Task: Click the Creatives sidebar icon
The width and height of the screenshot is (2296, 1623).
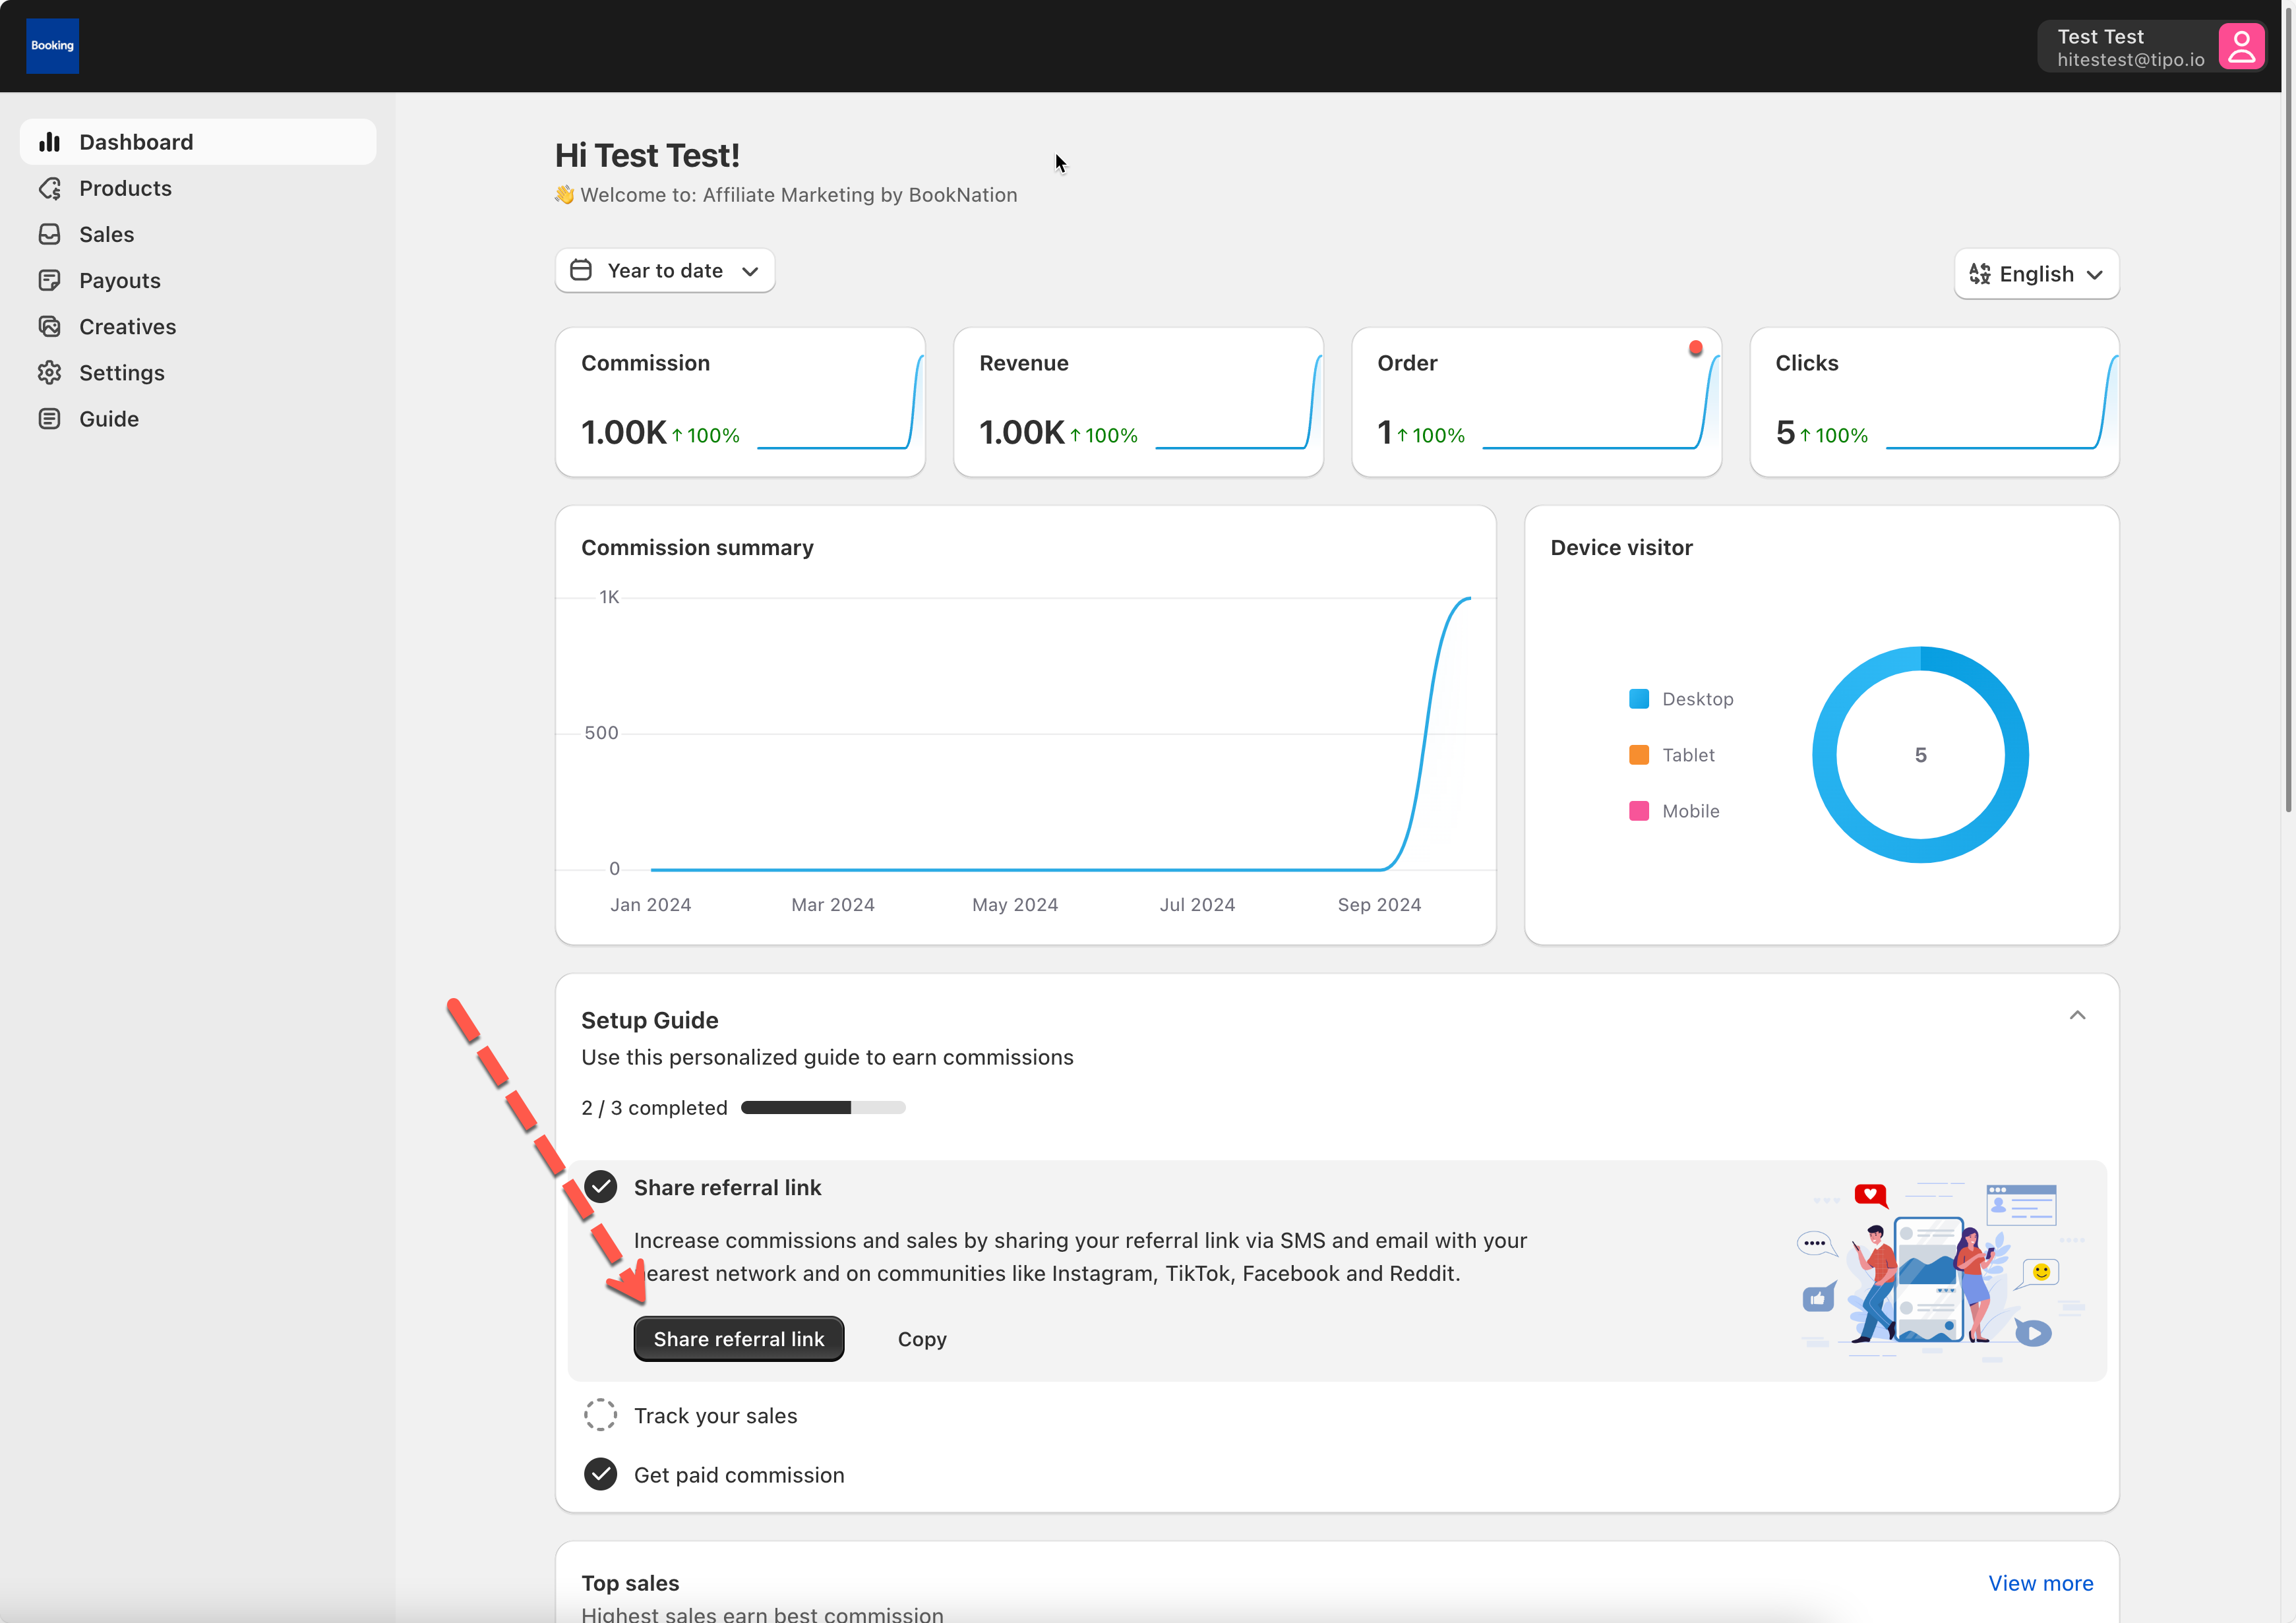Action: click(49, 326)
